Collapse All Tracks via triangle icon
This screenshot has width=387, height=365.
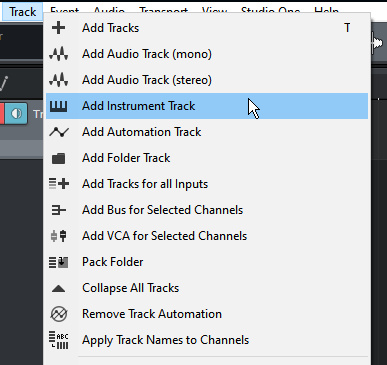click(x=58, y=289)
